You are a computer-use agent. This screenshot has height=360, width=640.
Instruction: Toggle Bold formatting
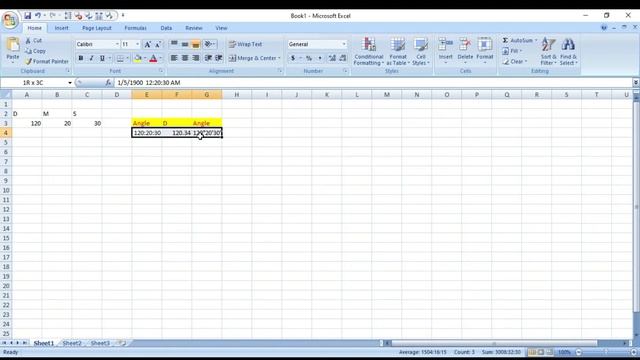pyautogui.click(x=81, y=58)
